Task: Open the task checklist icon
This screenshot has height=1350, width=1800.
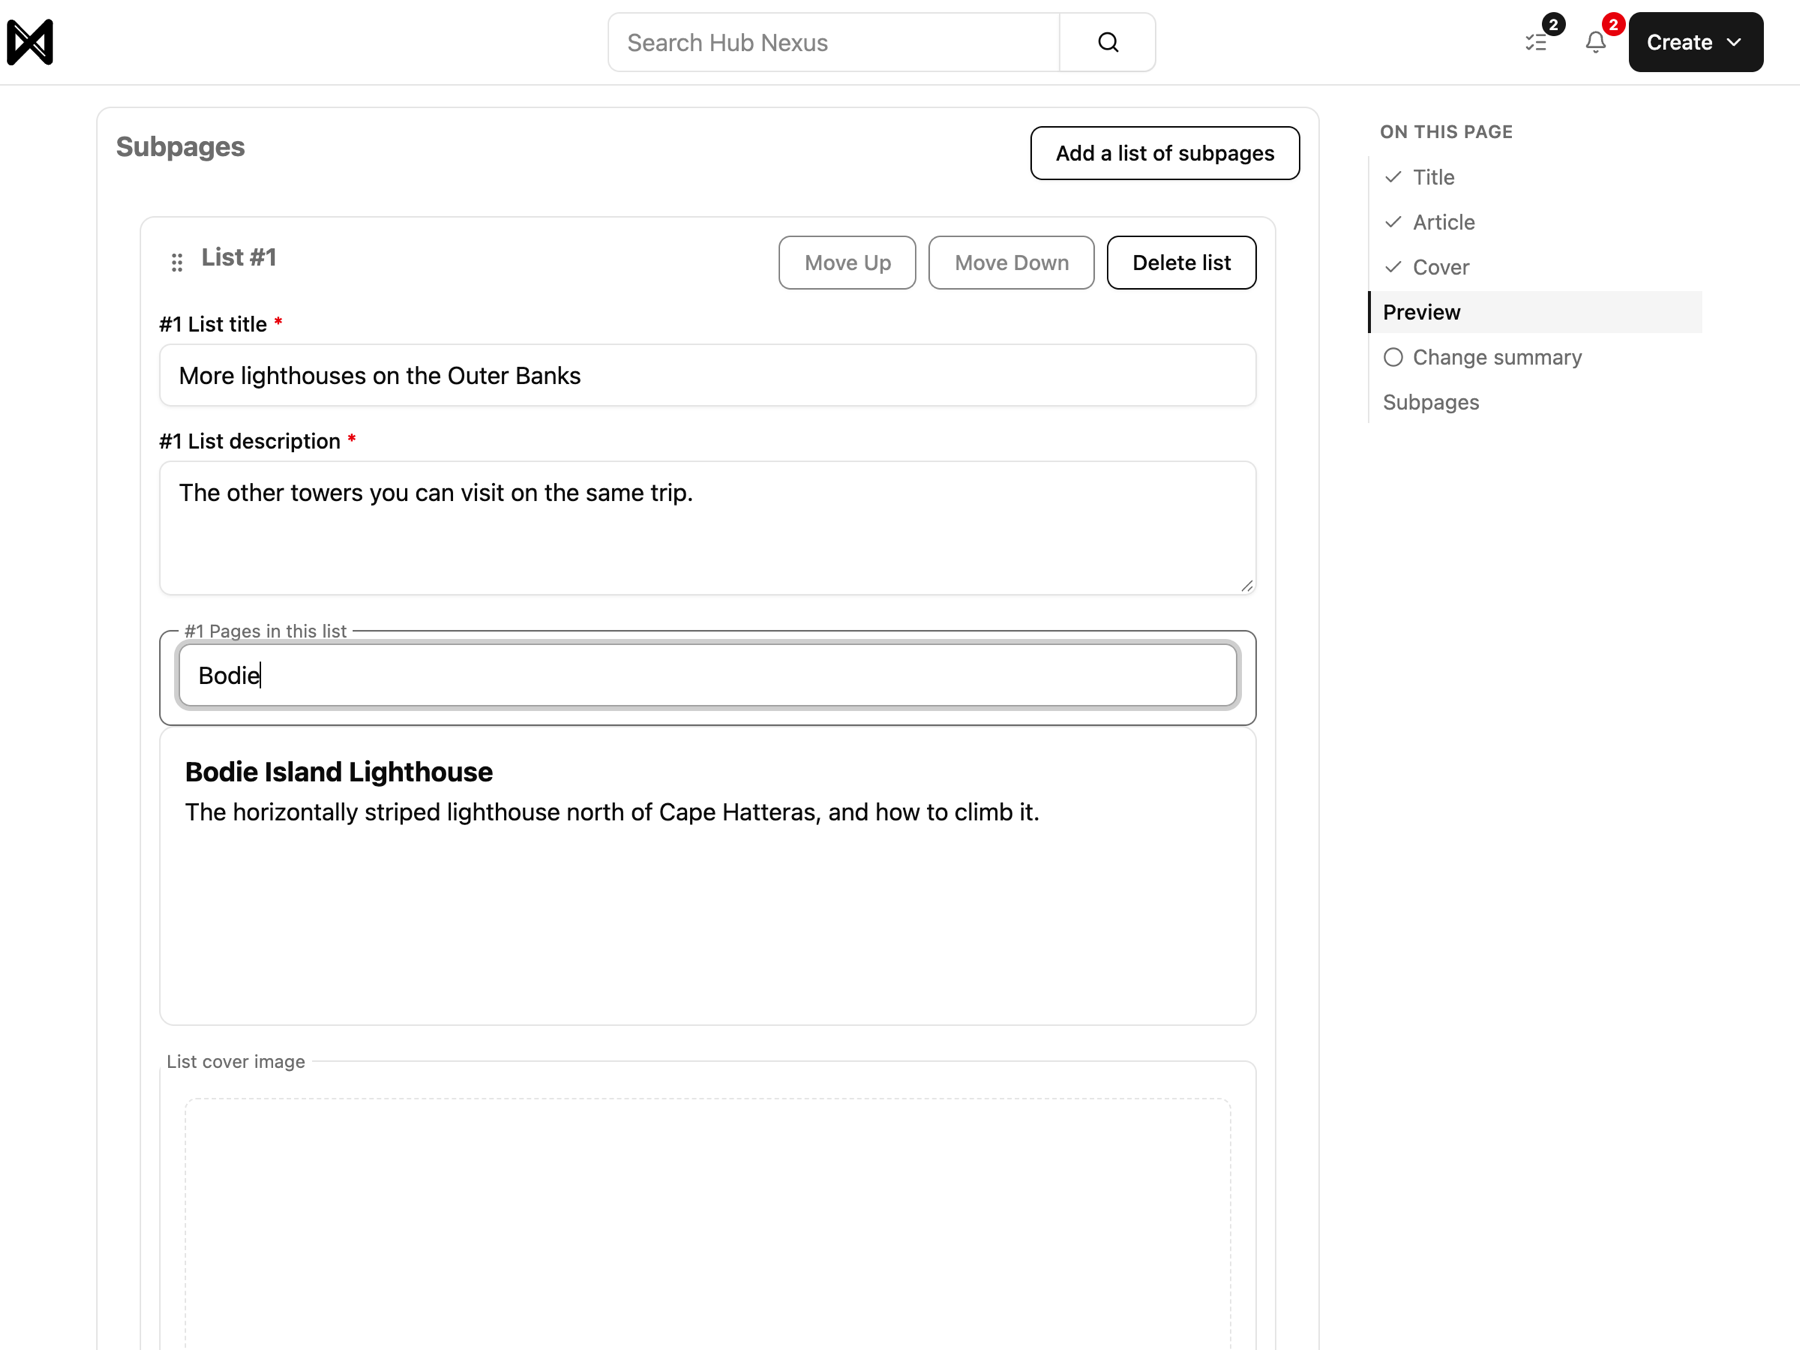Action: (1536, 42)
